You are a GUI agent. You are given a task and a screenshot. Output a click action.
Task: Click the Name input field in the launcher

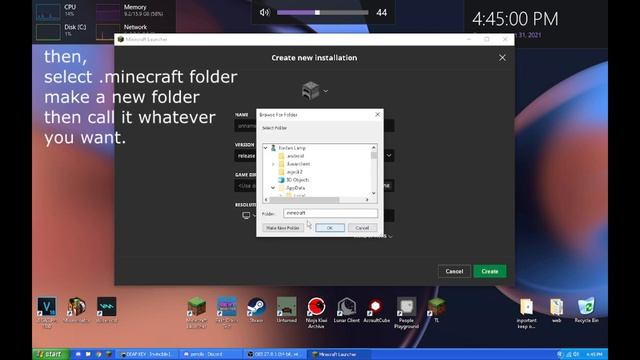[314, 126]
